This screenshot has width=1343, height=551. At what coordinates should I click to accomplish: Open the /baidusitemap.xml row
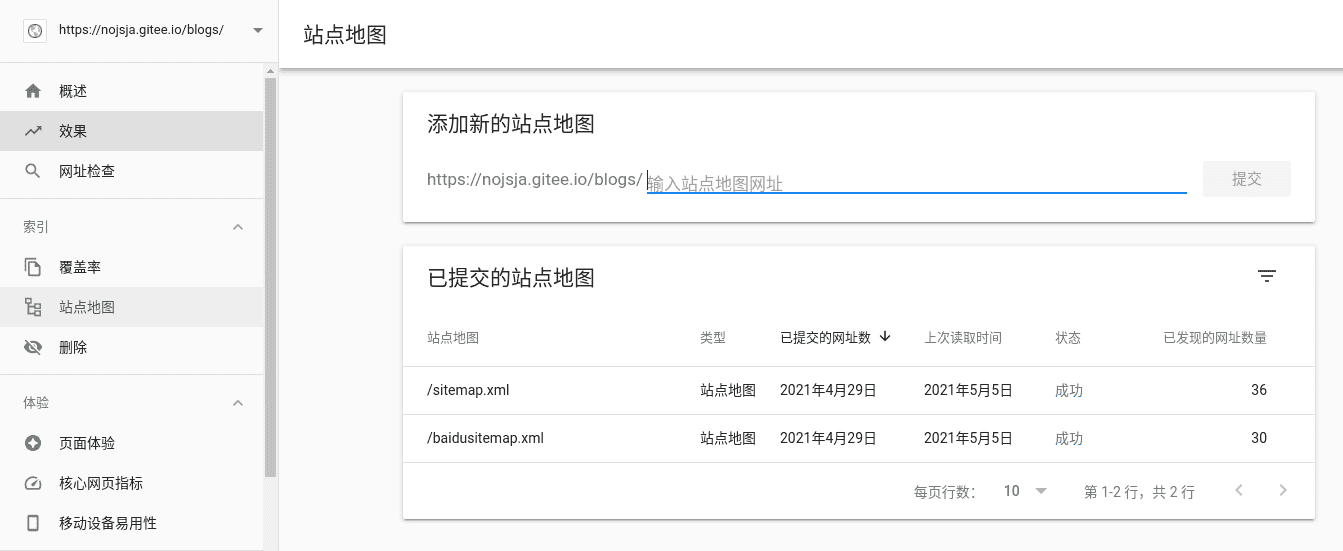(x=858, y=438)
